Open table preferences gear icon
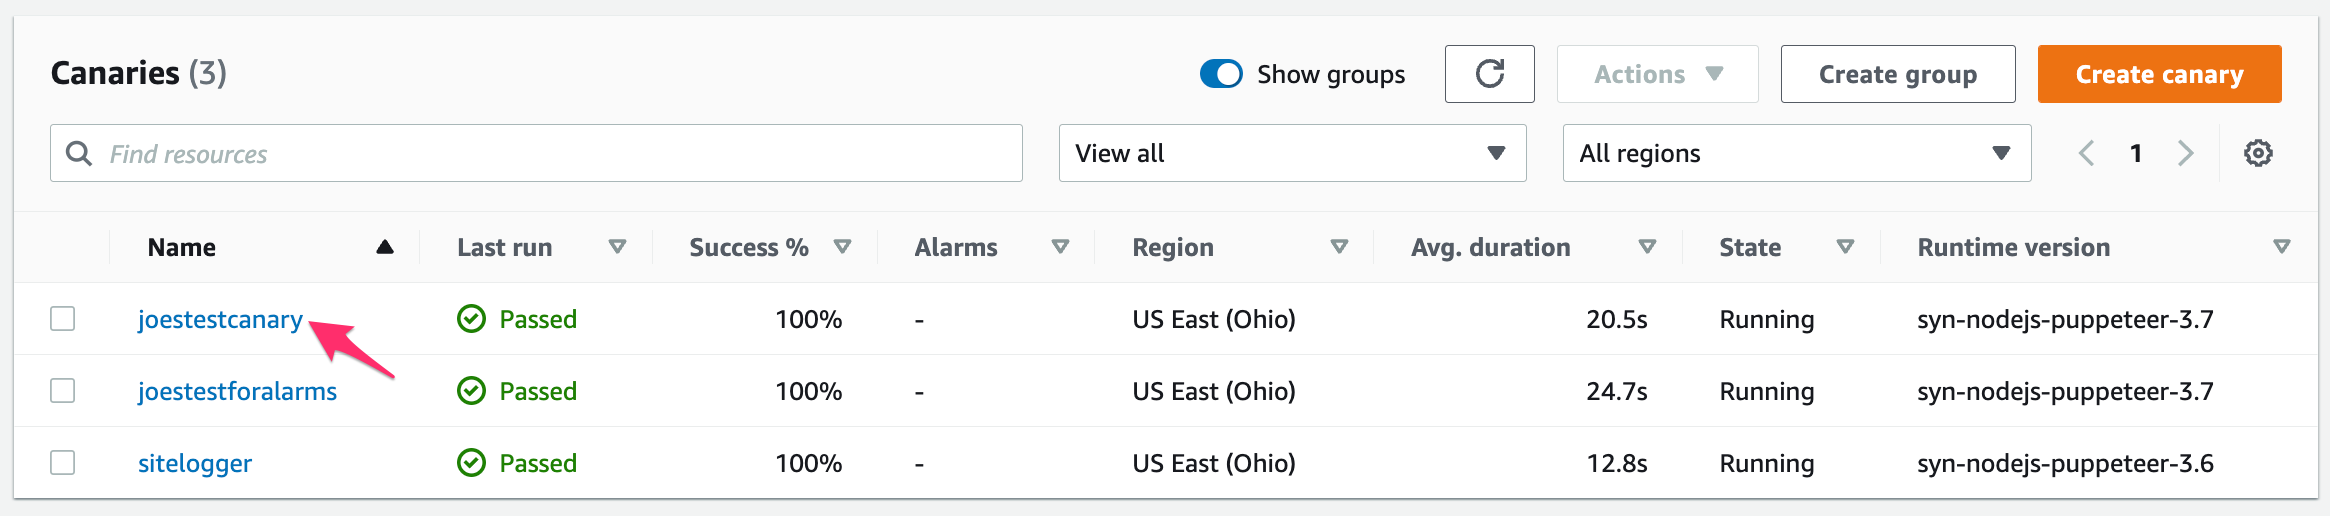2330x516 pixels. click(x=2258, y=153)
